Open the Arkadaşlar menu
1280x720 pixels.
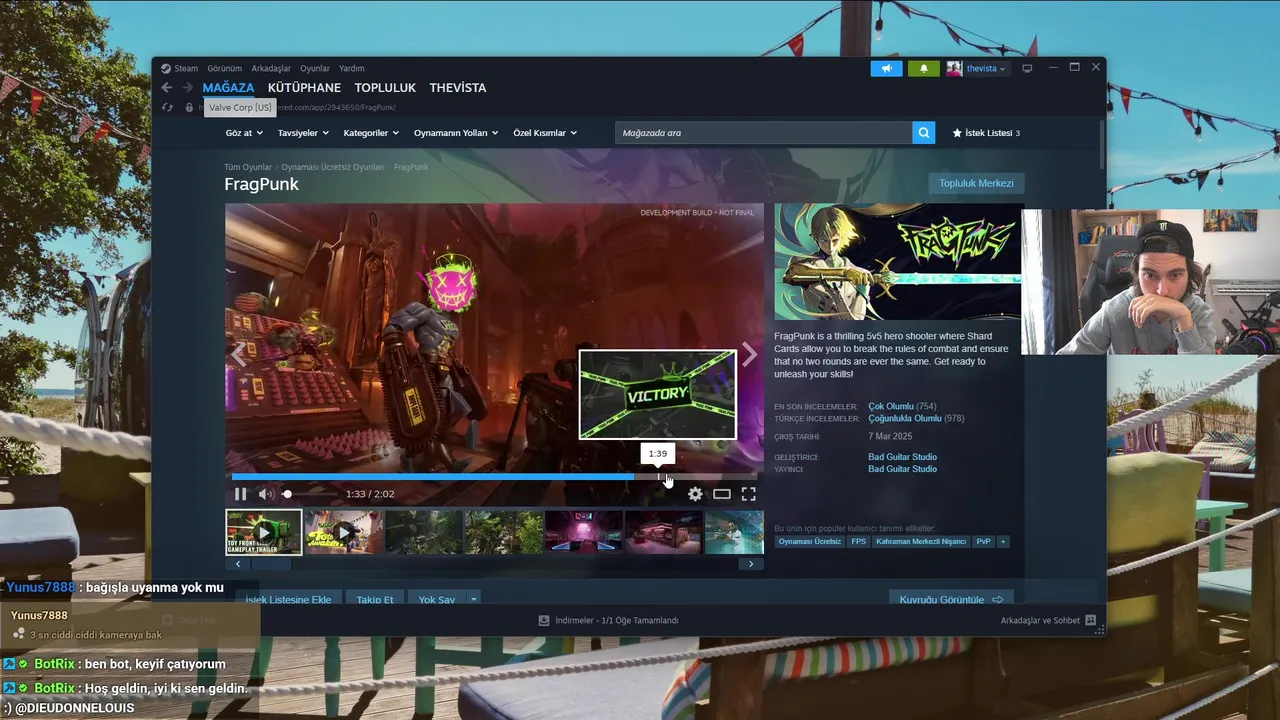click(271, 68)
